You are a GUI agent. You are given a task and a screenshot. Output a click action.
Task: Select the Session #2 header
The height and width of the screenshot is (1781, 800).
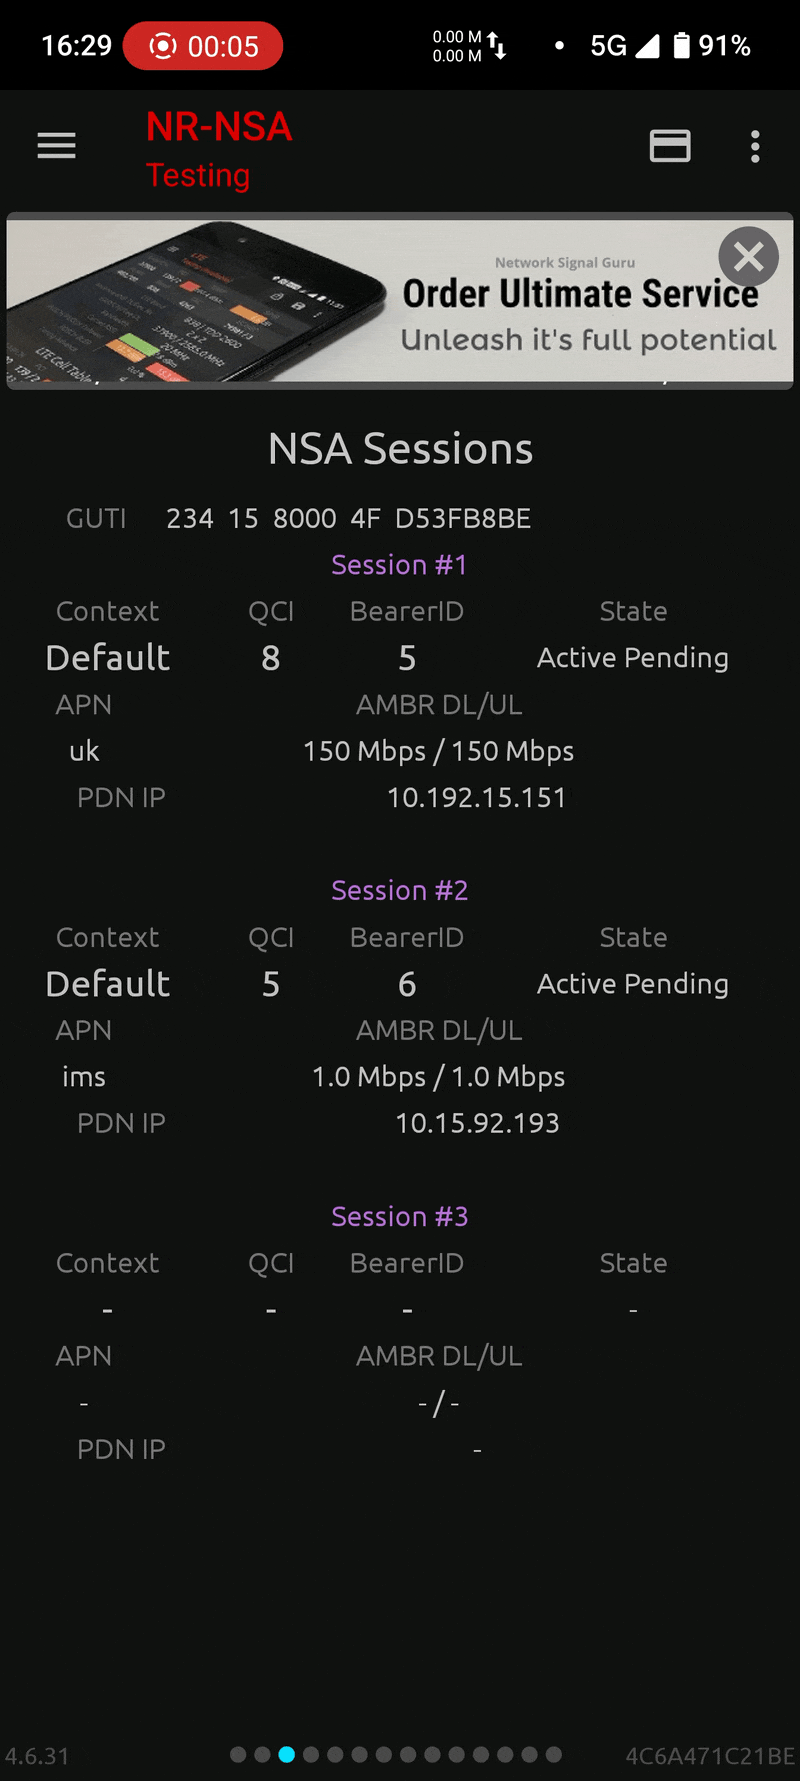point(399,891)
